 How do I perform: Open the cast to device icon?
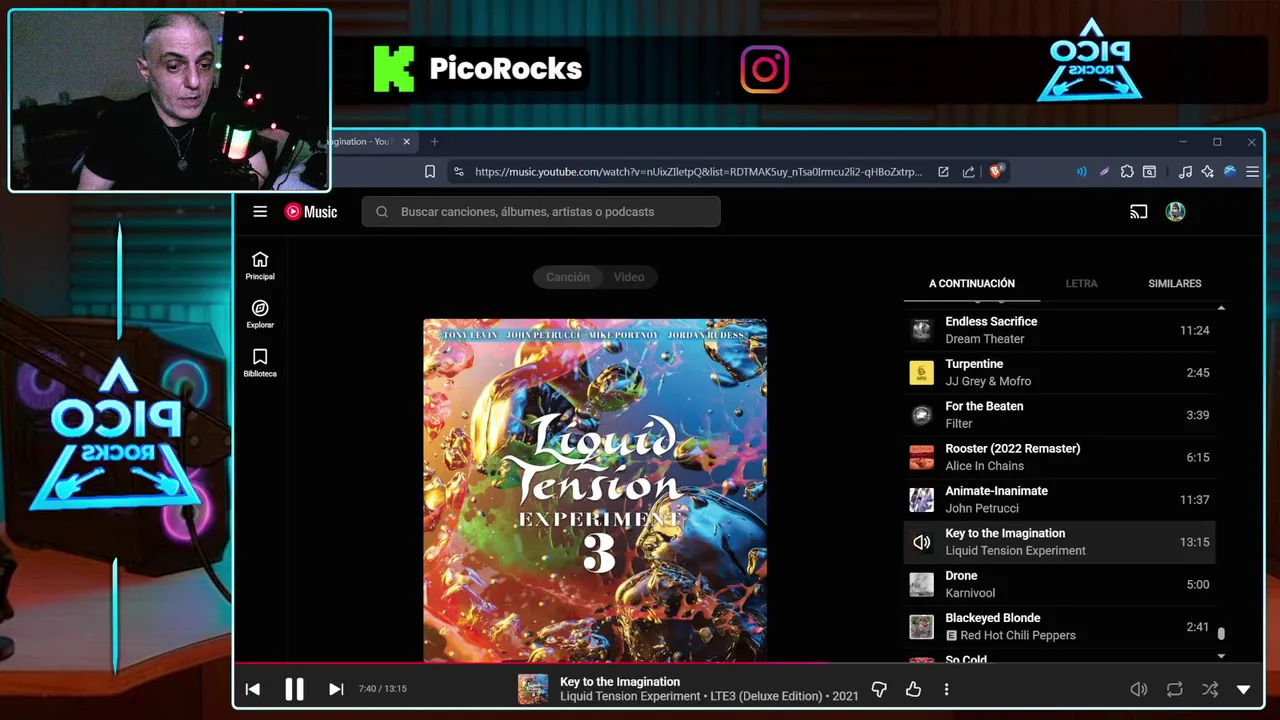coord(1138,212)
